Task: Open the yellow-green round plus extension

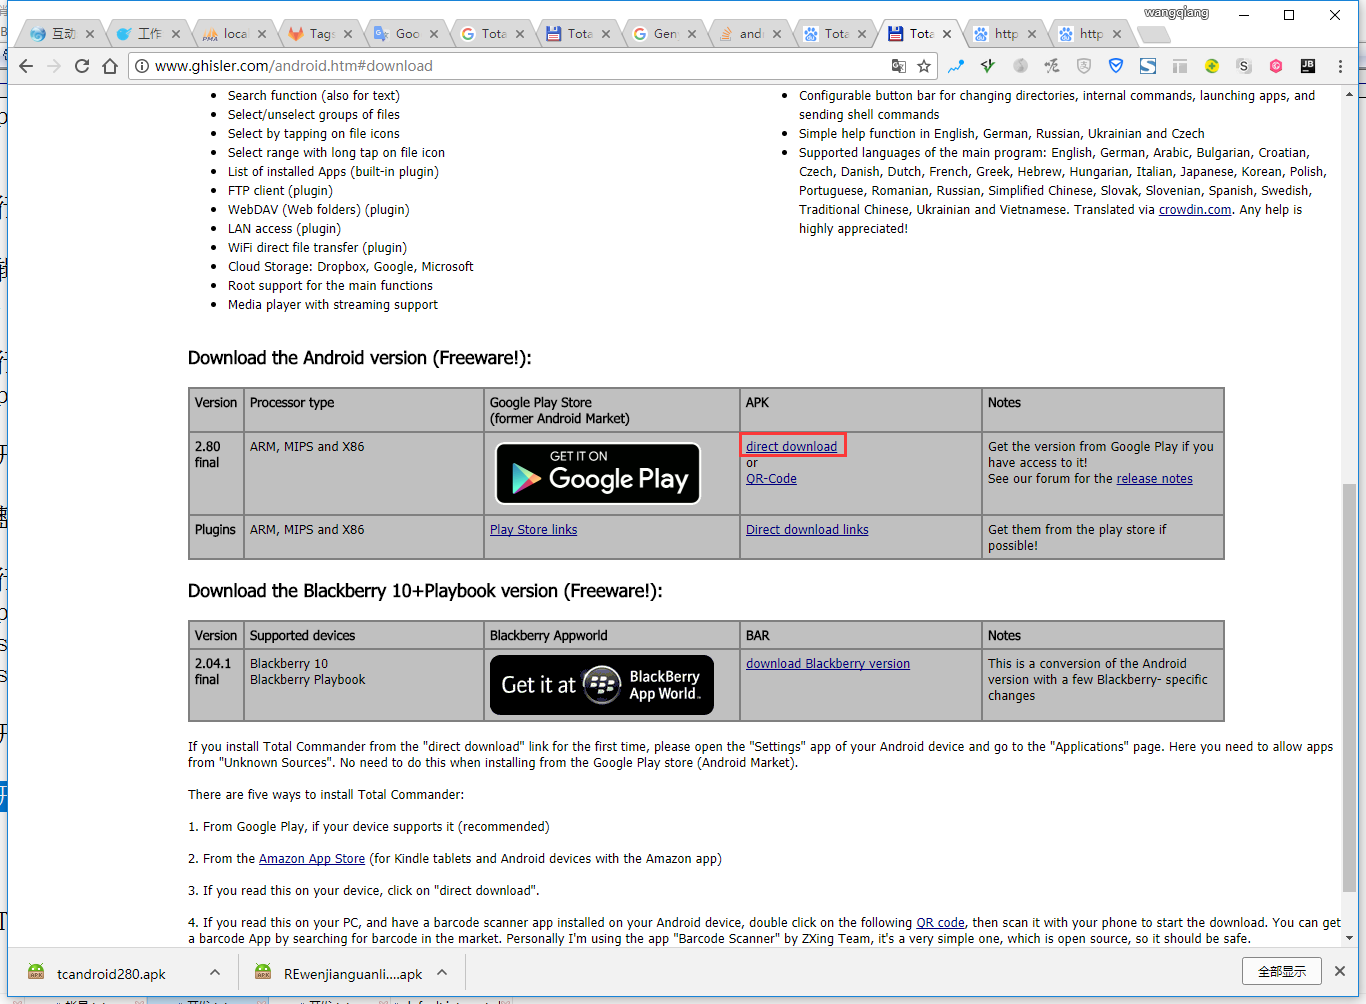Action: coord(1212,66)
